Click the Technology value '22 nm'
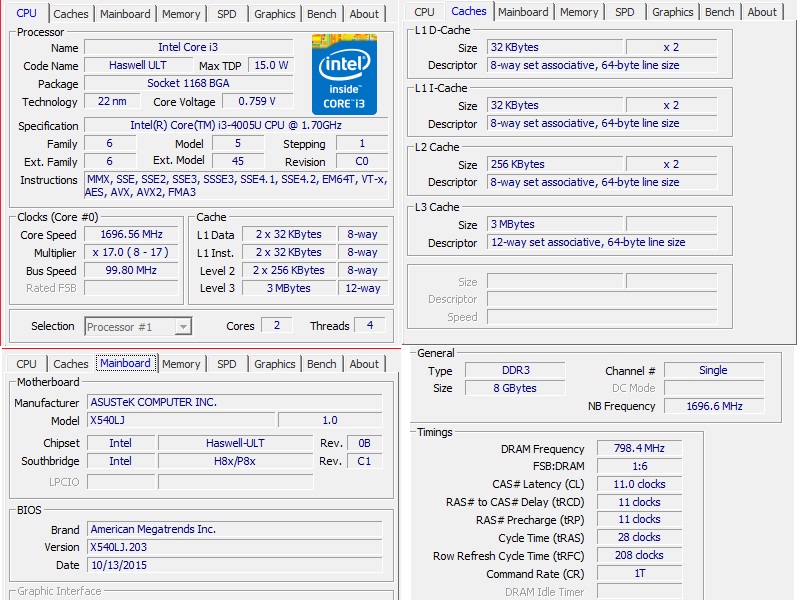Screen dimensions: 800x600 [112, 102]
